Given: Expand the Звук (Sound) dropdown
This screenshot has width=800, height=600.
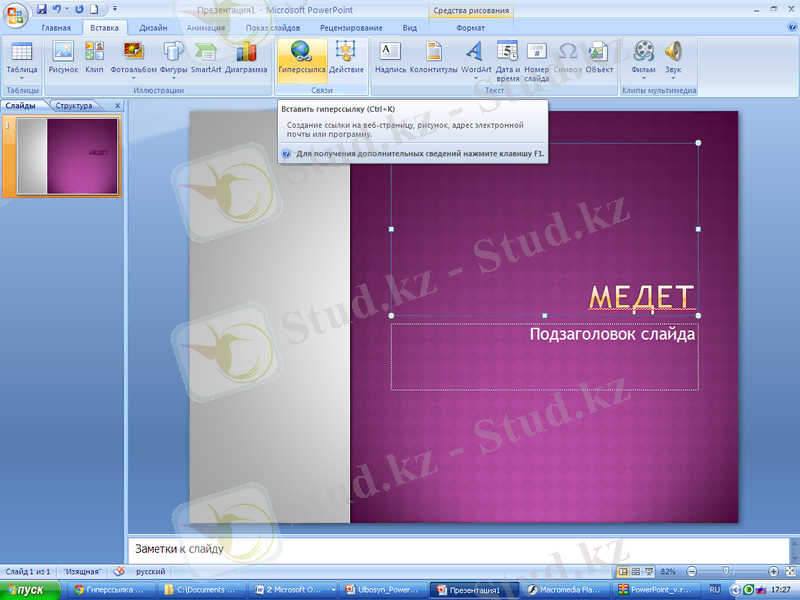Looking at the screenshot, I should pyautogui.click(x=673, y=79).
